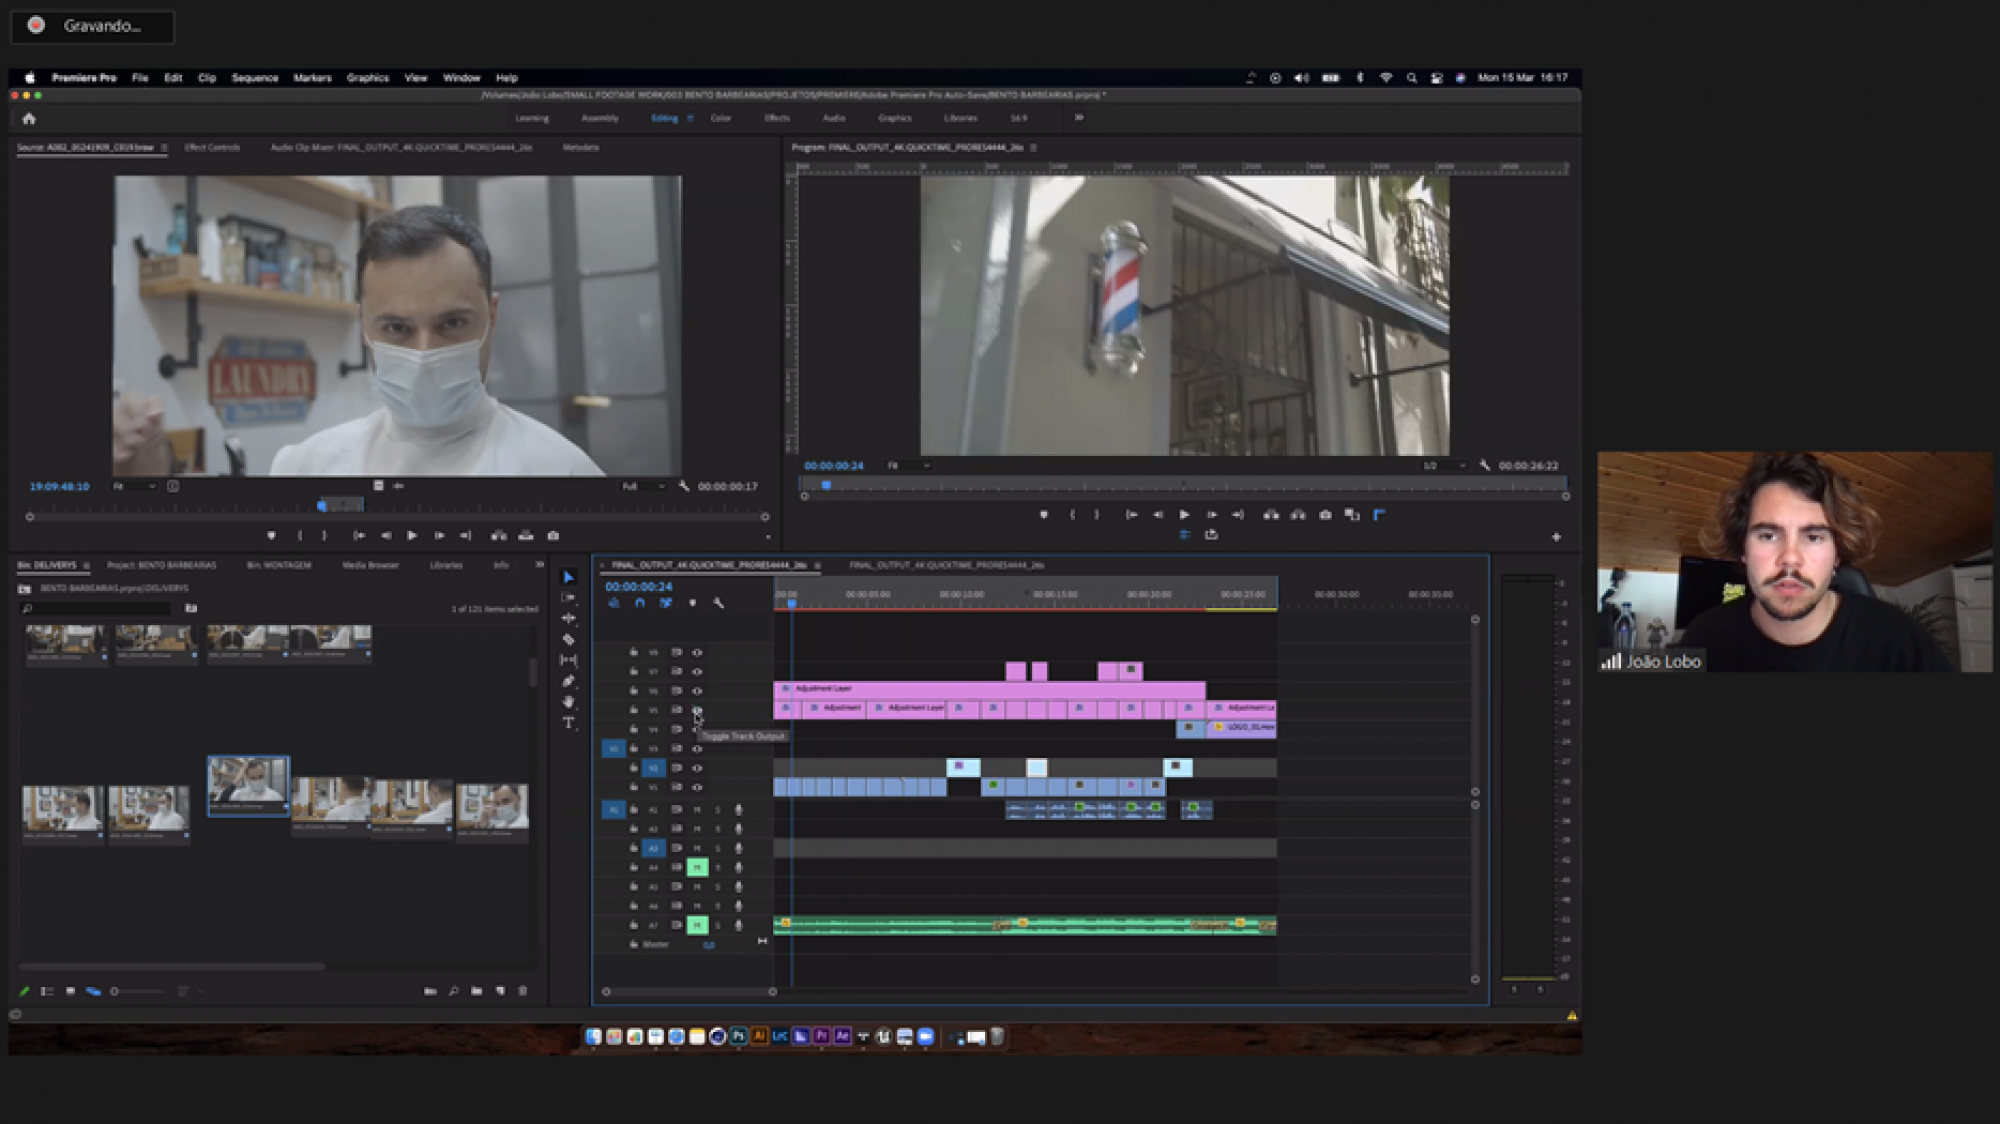
Task: Unmute the A4 audio track
Action: pos(697,867)
